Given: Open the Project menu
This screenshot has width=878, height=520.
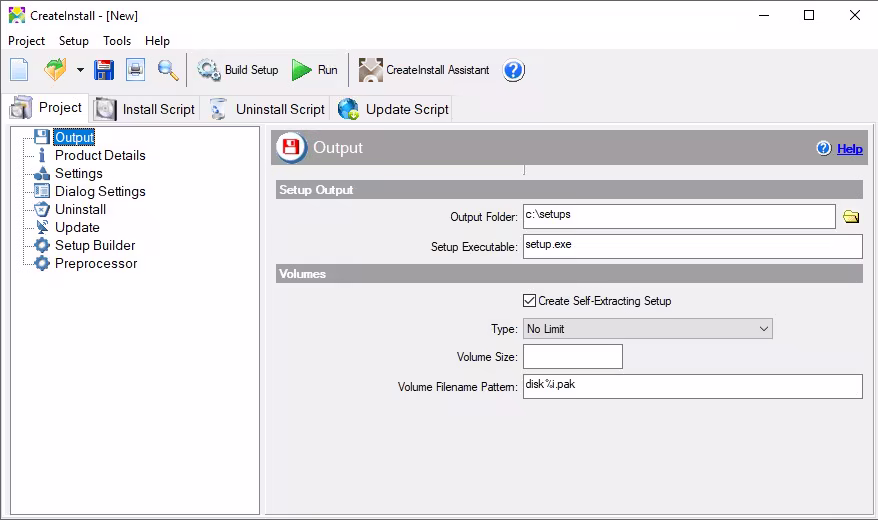Looking at the screenshot, I should pos(26,41).
